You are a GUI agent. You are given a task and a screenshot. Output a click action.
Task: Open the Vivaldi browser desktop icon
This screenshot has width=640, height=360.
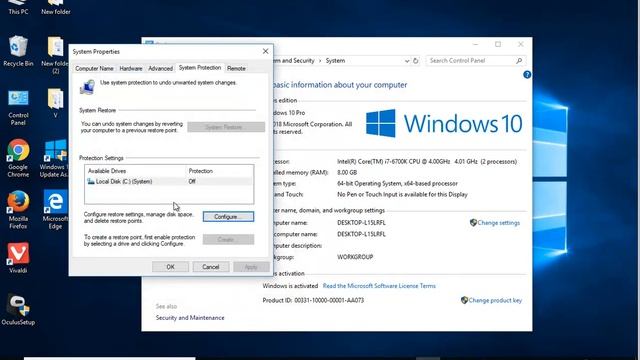18,258
